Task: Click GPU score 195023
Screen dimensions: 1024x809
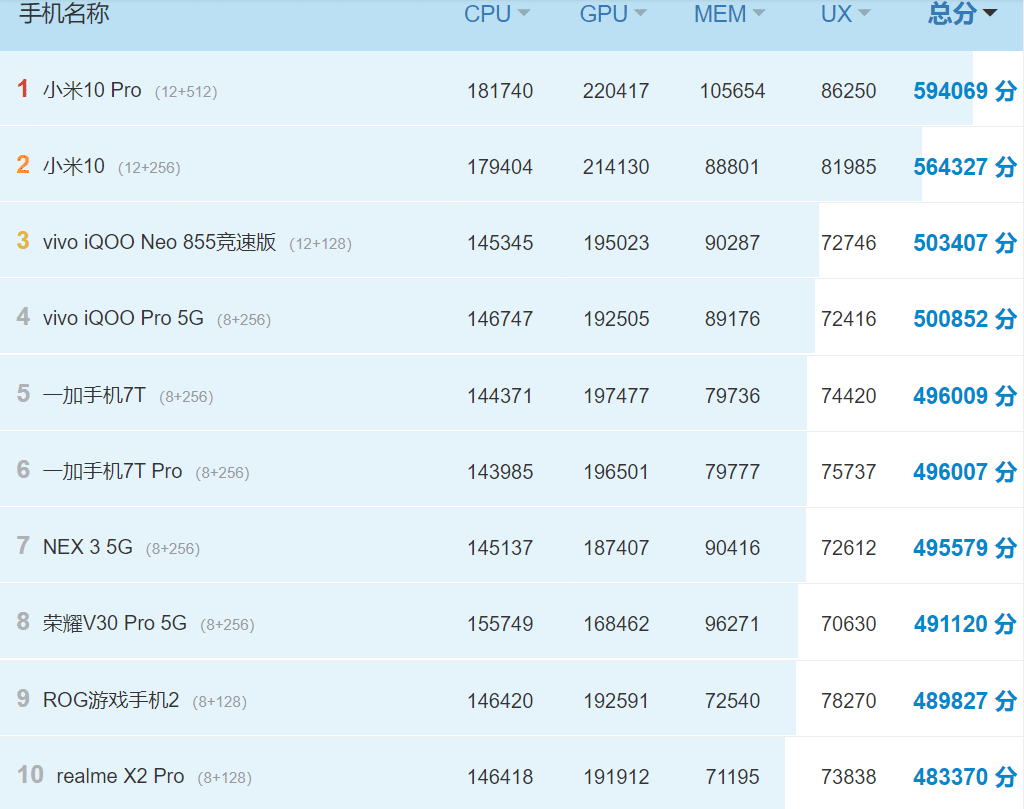Action: click(616, 243)
